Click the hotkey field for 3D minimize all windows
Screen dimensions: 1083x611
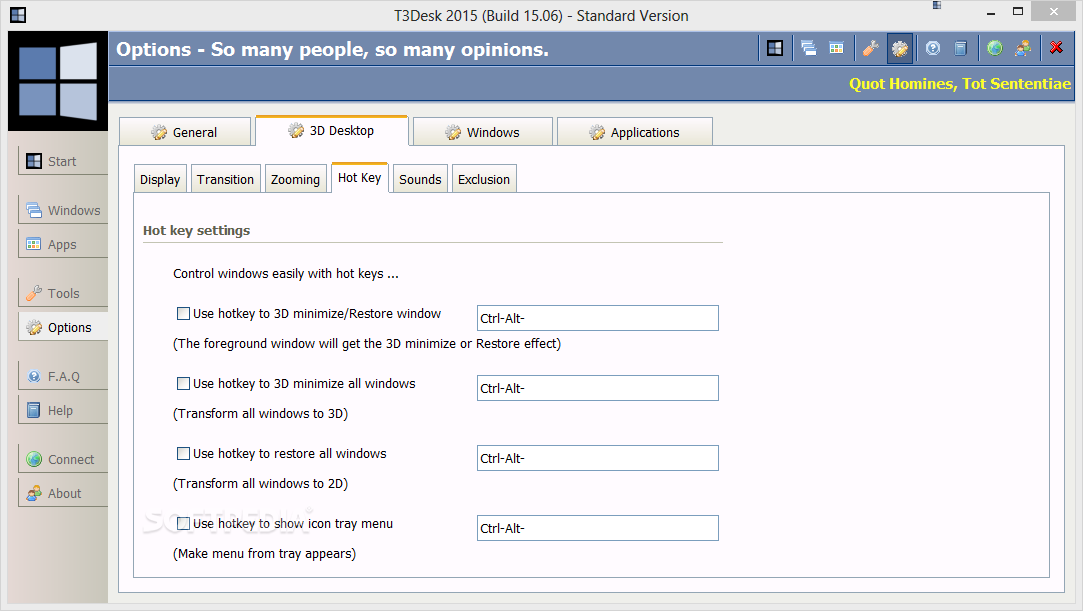(x=597, y=388)
